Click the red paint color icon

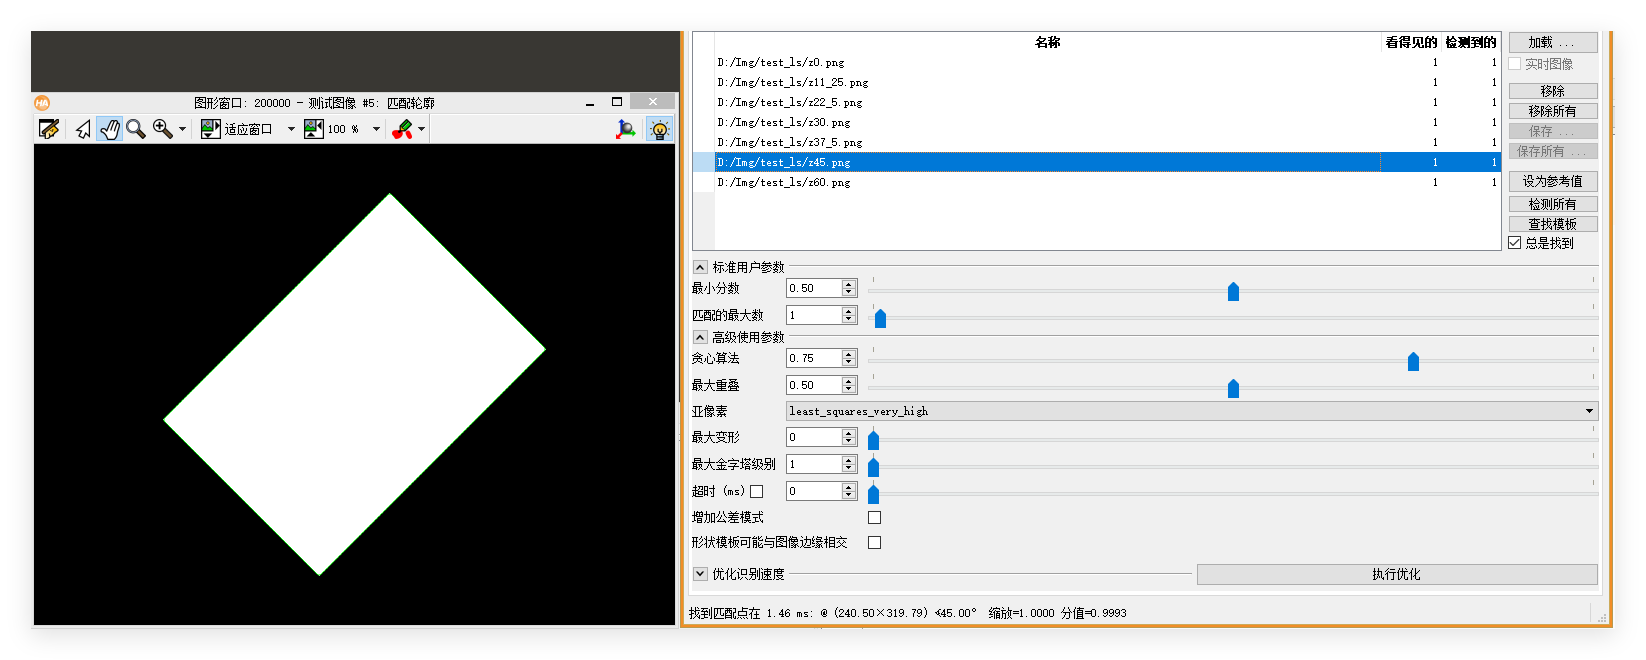pyautogui.click(x=402, y=129)
